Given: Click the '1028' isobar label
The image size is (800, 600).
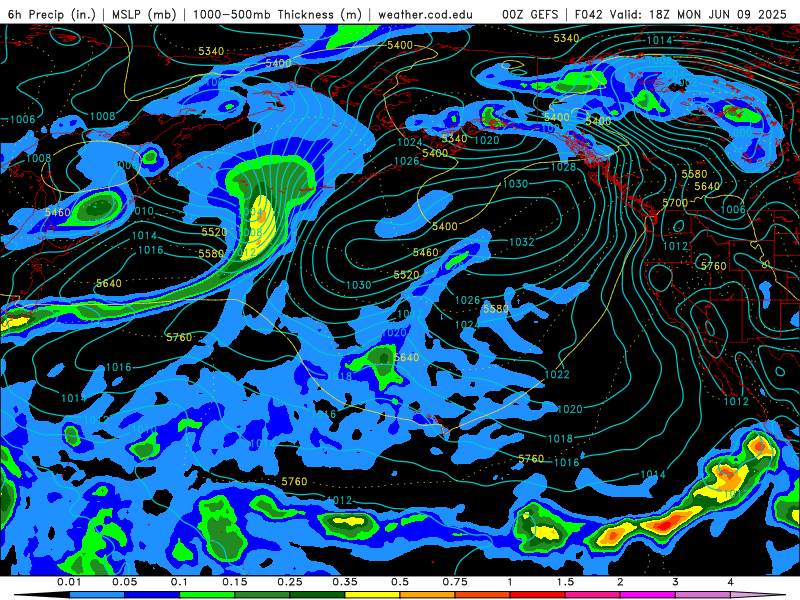Looking at the screenshot, I should [x=563, y=167].
